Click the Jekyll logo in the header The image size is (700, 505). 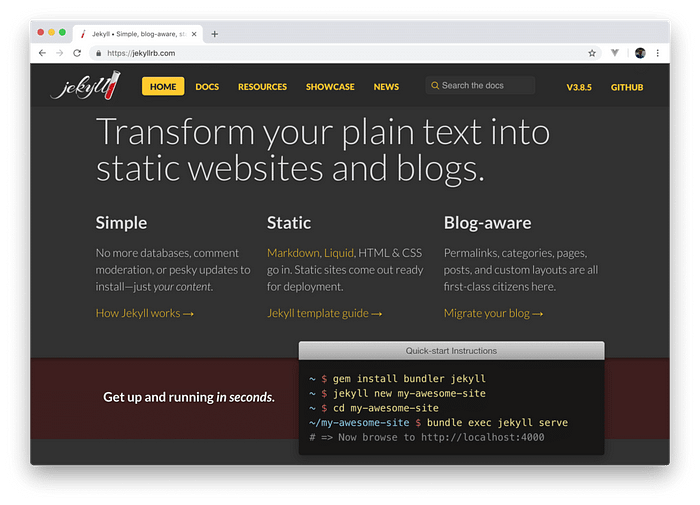coord(86,85)
